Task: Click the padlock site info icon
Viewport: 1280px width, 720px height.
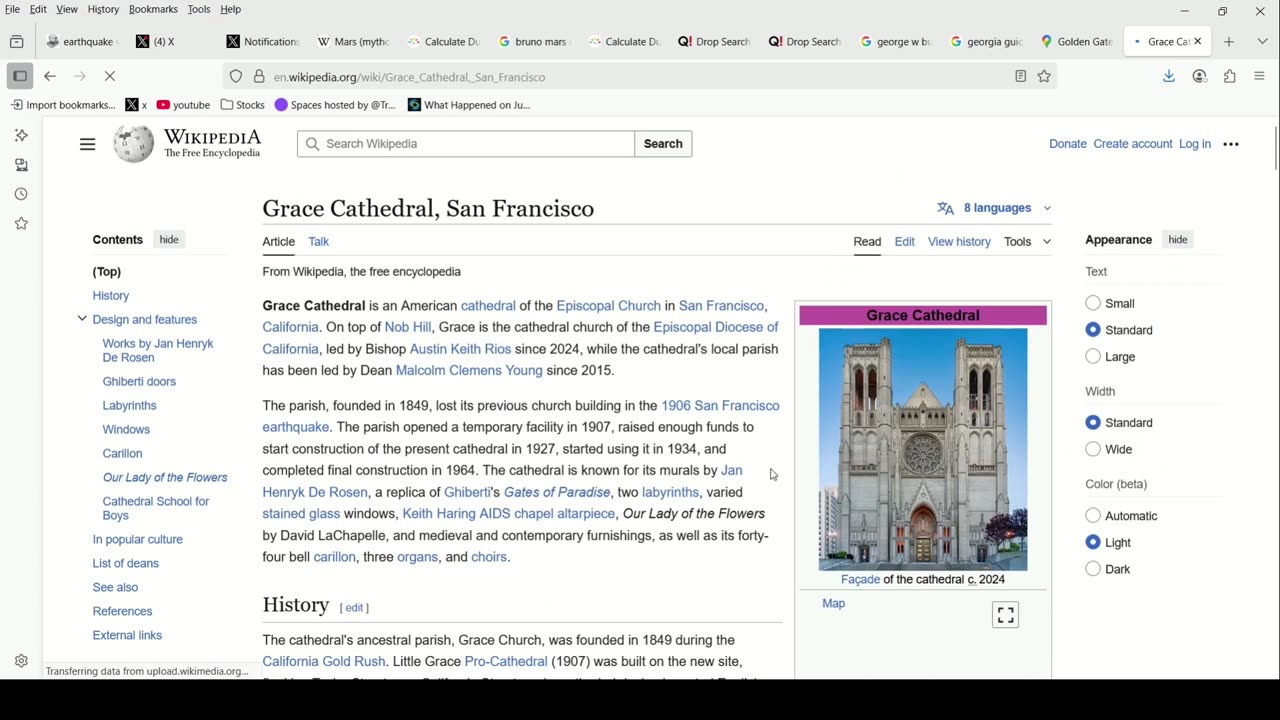Action: (x=258, y=76)
